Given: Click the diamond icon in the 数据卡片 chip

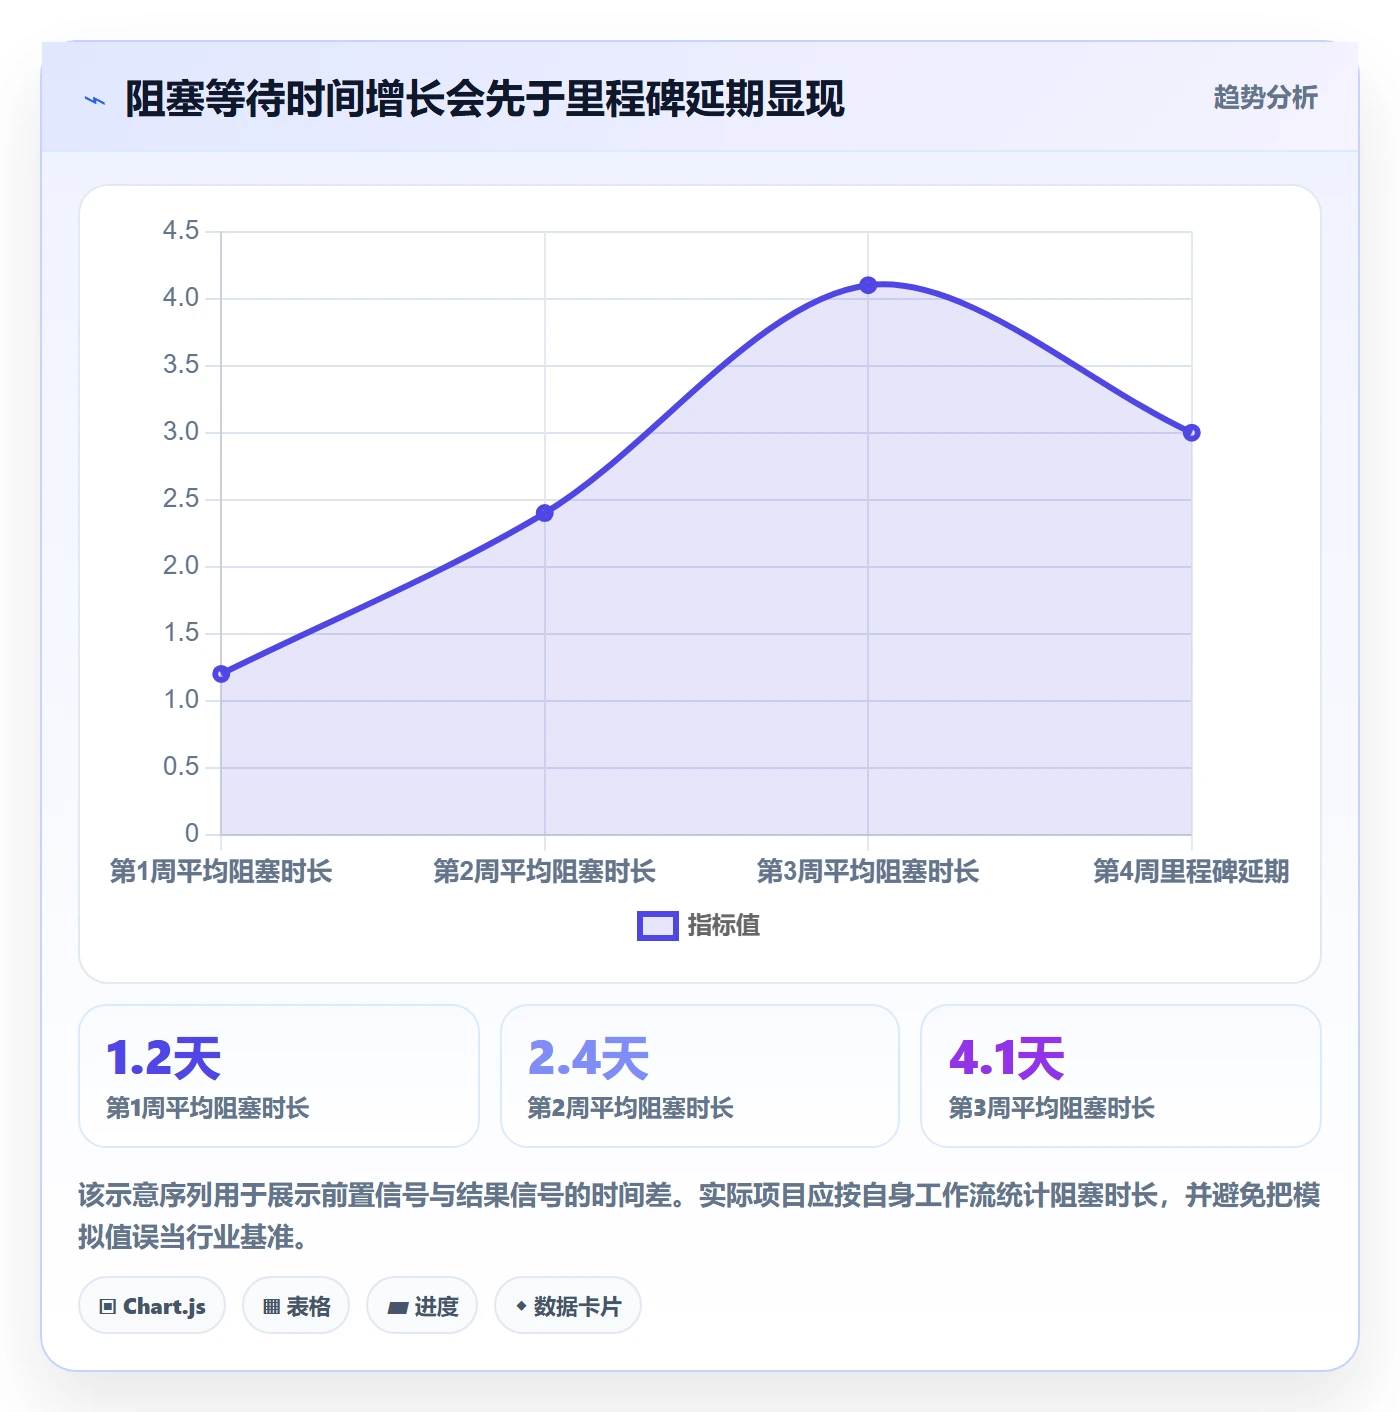Looking at the screenshot, I should 521,1306.
